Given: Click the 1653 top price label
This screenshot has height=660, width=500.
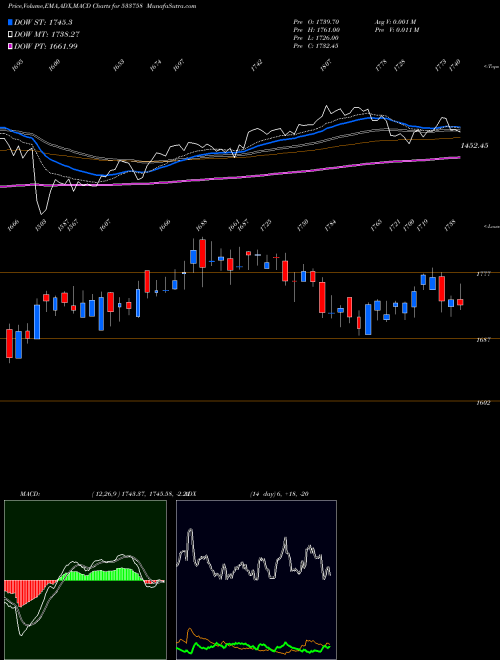Looking at the screenshot, I should pos(119,65).
